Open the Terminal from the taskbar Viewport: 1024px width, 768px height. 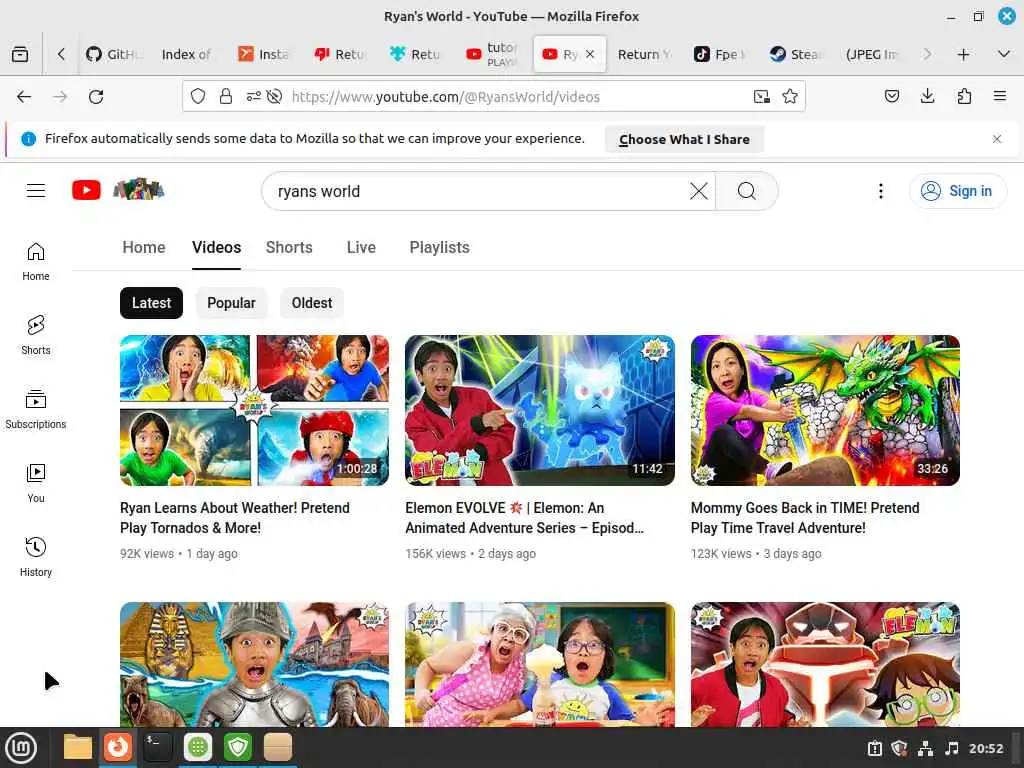157,747
